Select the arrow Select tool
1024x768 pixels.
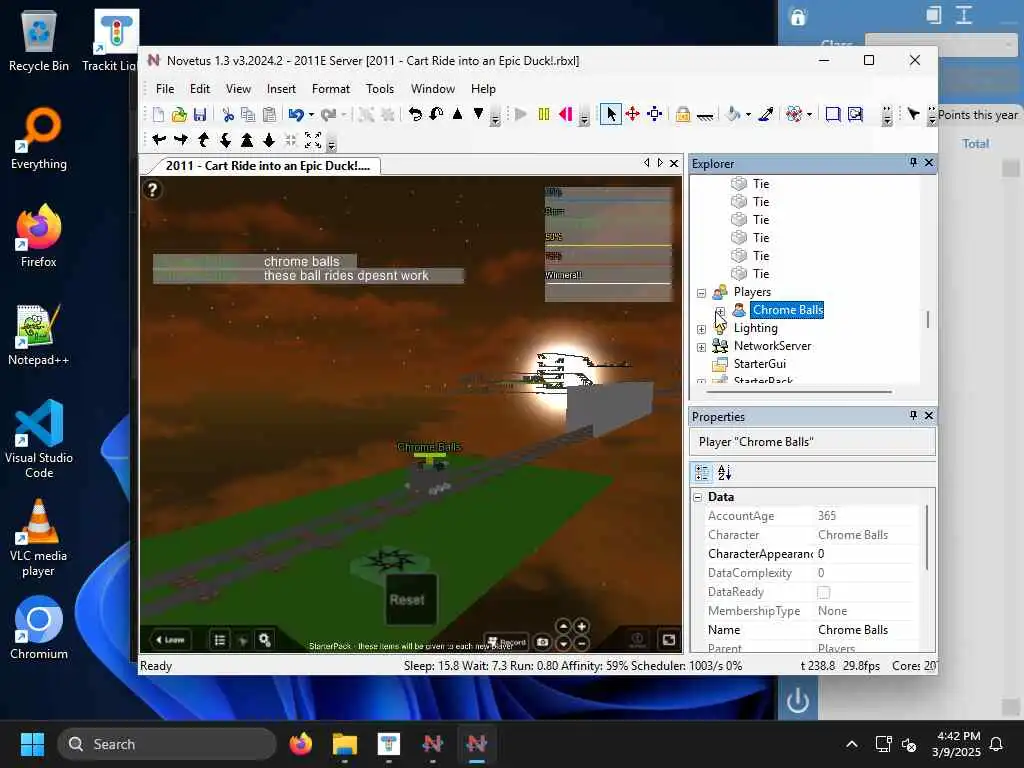pos(611,115)
